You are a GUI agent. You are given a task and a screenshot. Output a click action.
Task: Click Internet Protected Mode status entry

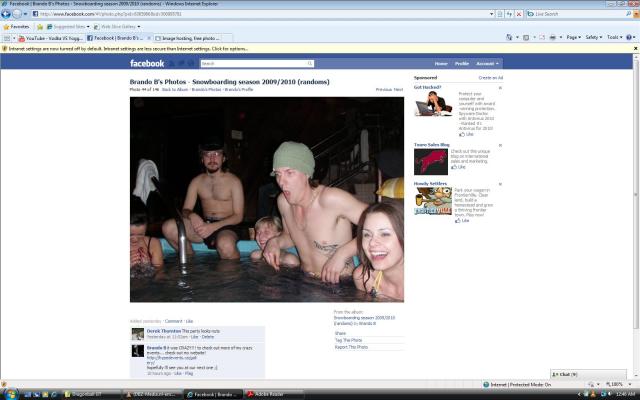tap(517, 384)
